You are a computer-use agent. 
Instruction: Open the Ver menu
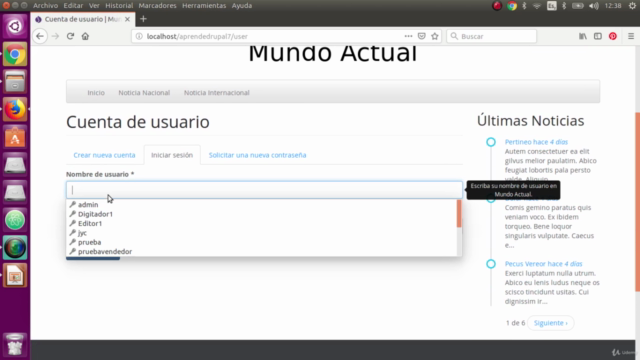94,6
